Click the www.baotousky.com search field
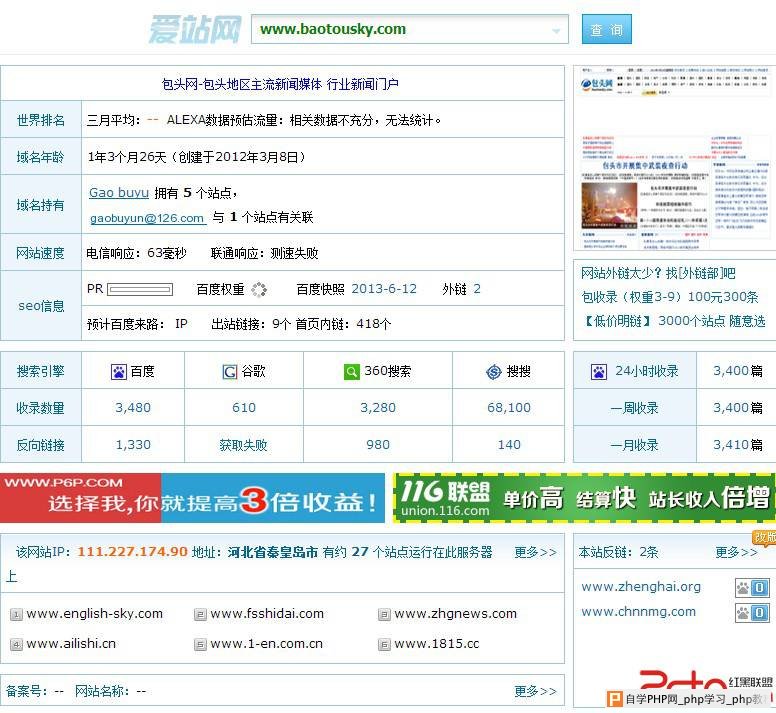 (409, 29)
